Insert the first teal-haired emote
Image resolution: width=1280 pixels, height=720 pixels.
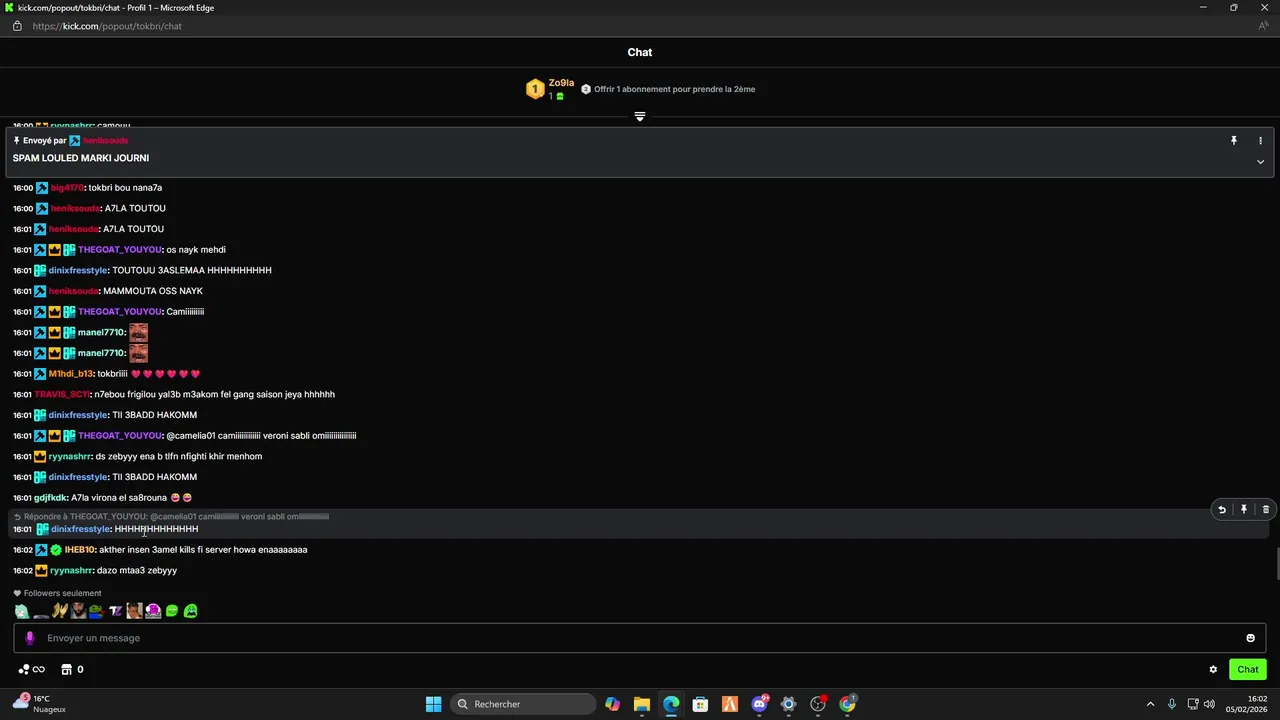pos(22,611)
